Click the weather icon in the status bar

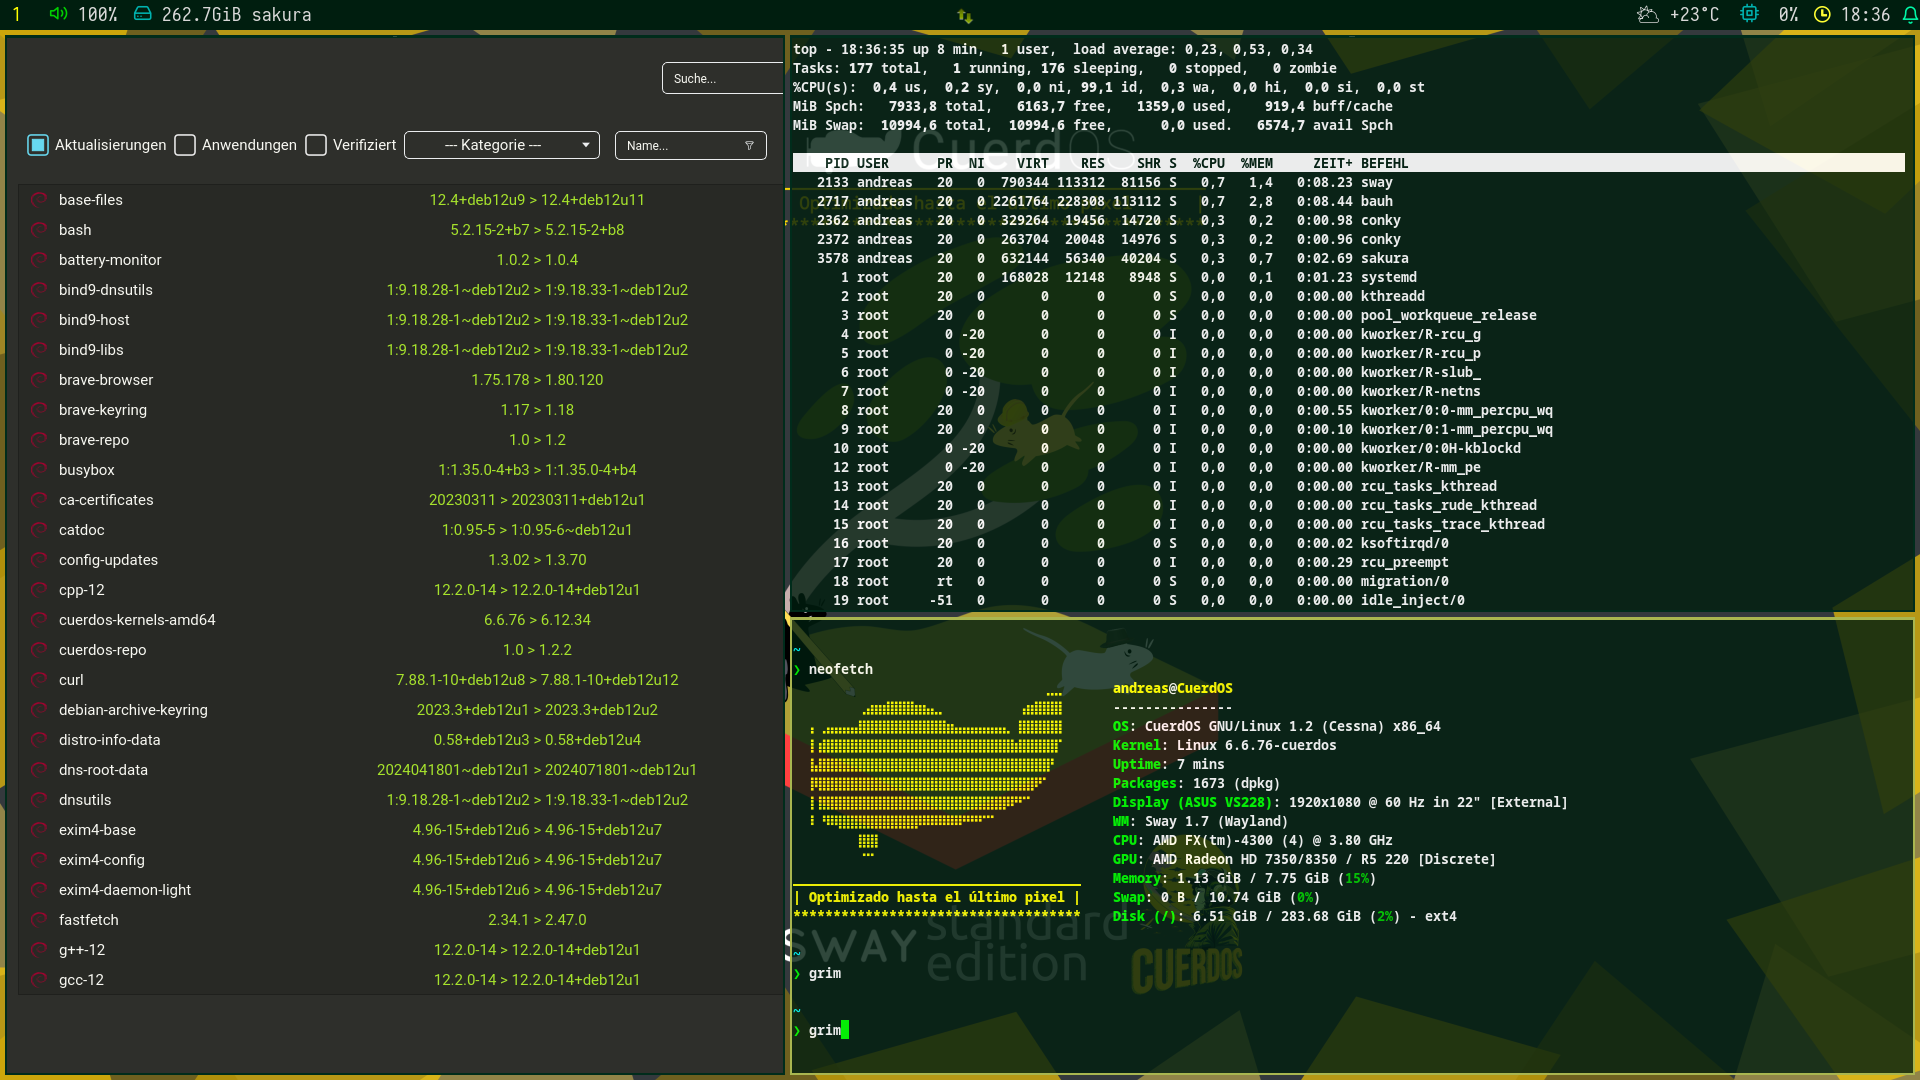click(1647, 14)
